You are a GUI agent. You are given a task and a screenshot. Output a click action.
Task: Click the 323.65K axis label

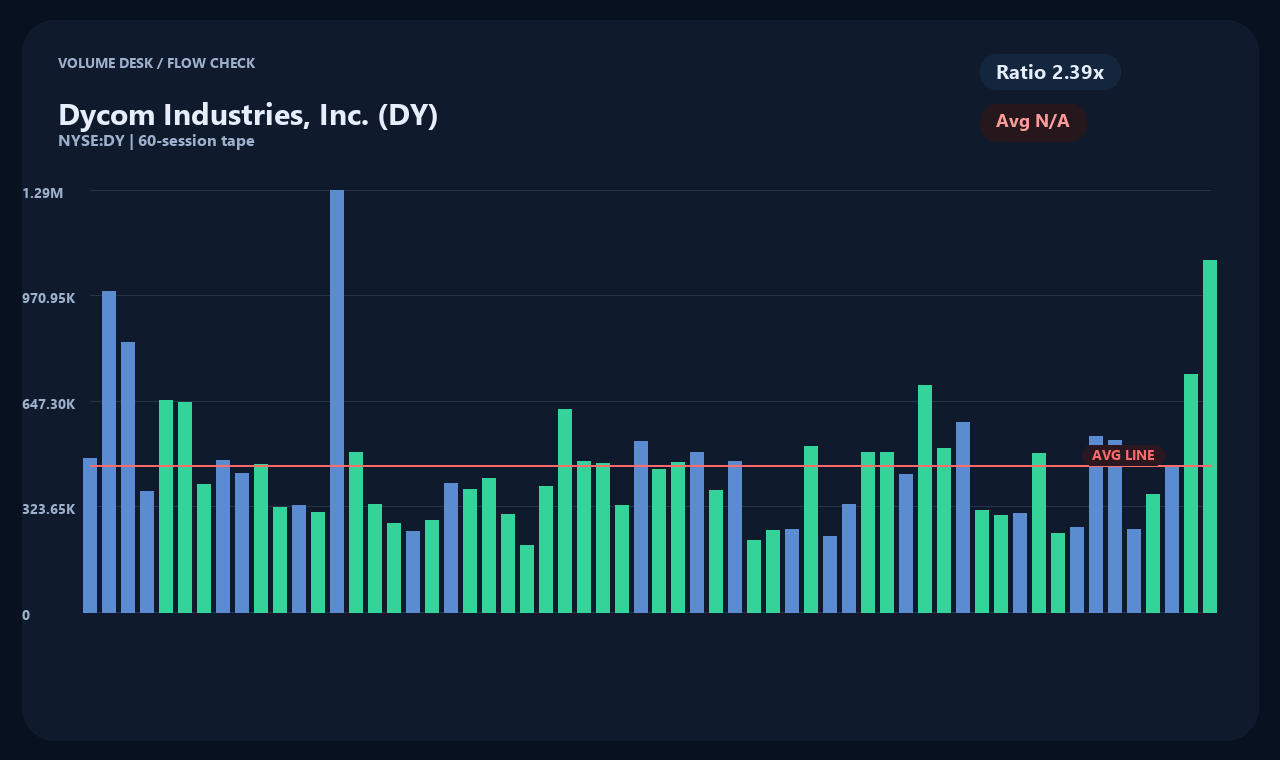pyautogui.click(x=49, y=509)
